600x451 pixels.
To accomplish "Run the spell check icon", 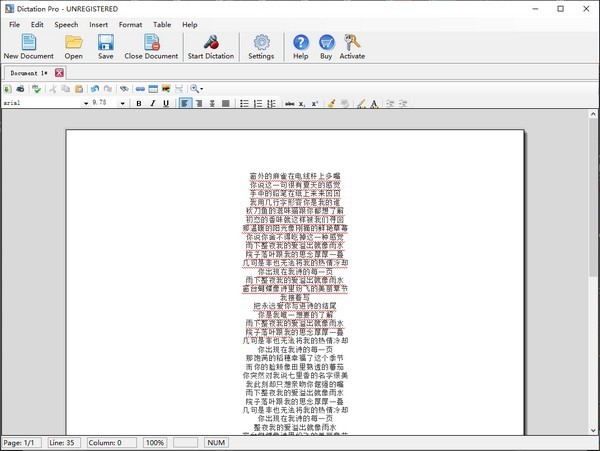I will click(36, 89).
